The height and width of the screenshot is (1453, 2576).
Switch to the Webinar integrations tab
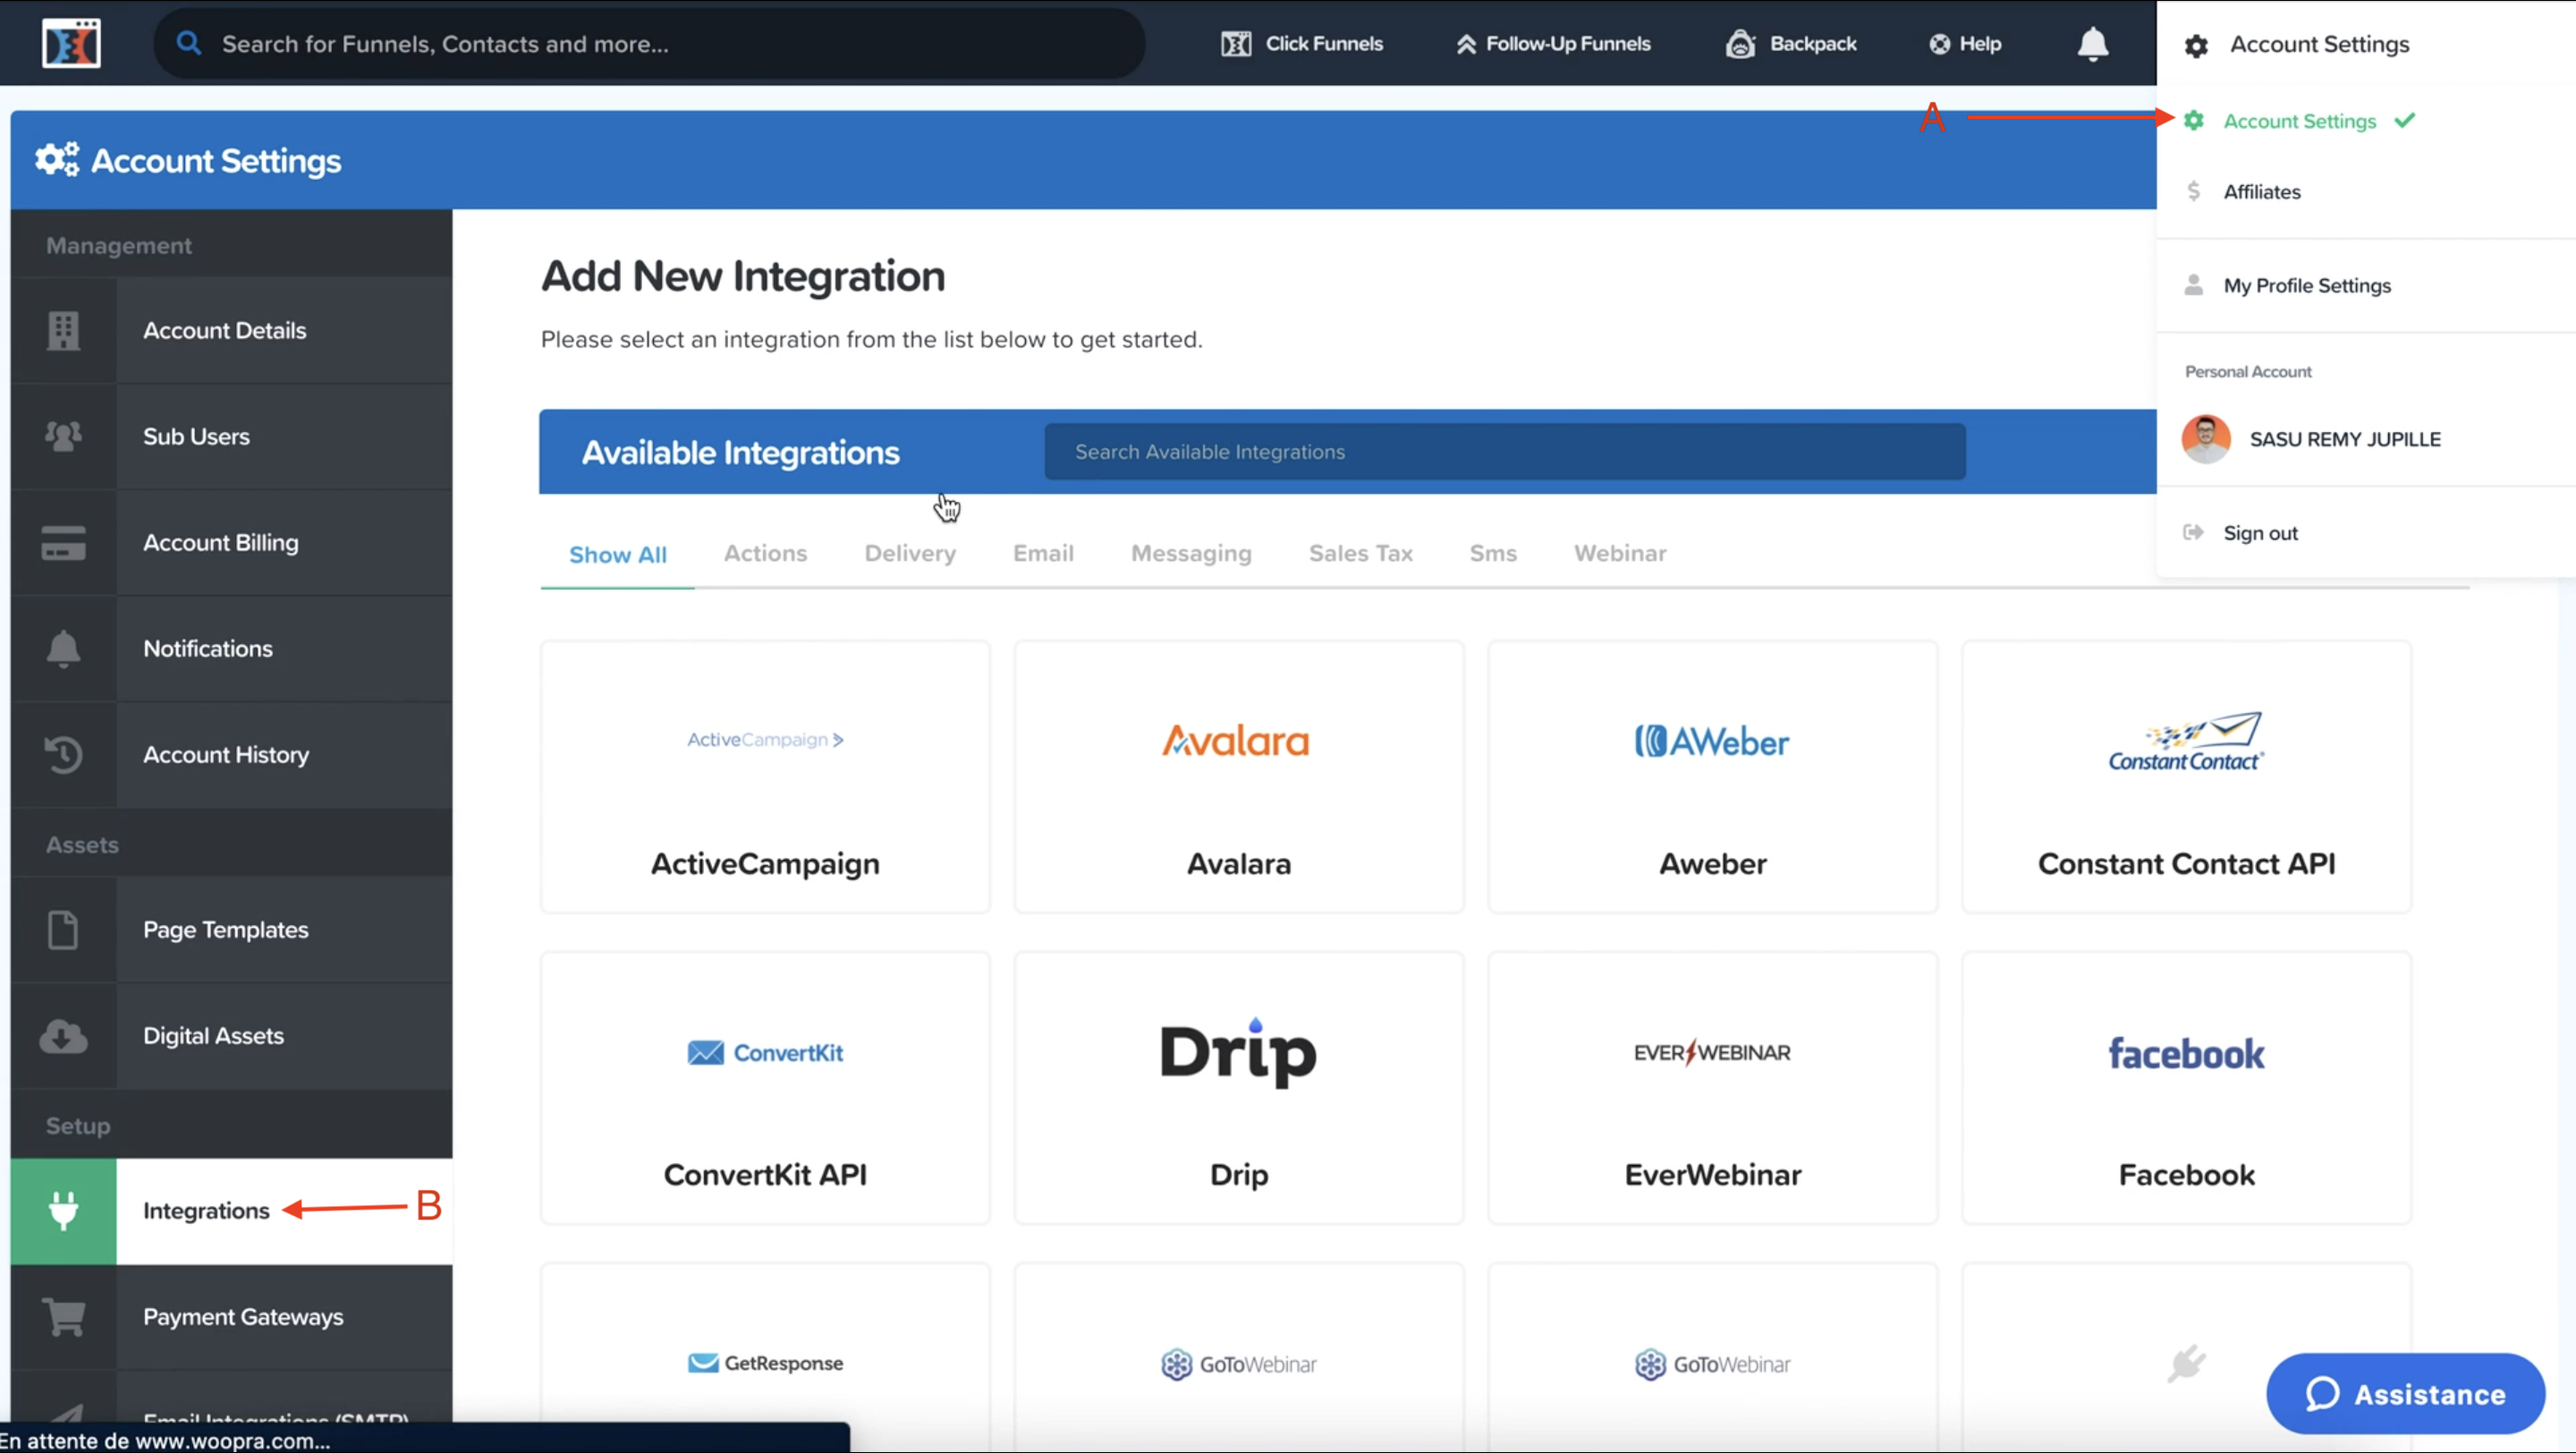tap(1619, 553)
